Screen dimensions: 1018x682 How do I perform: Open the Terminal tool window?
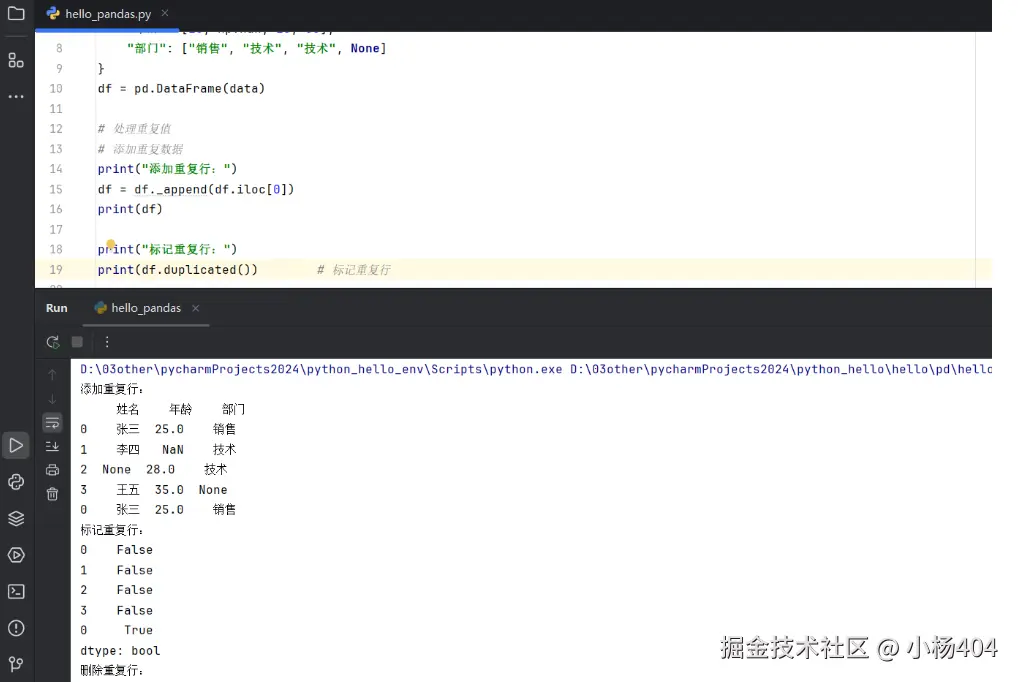click(16, 592)
